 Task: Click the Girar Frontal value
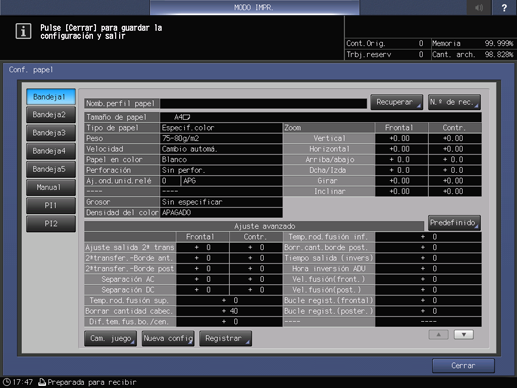click(x=401, y=181)
